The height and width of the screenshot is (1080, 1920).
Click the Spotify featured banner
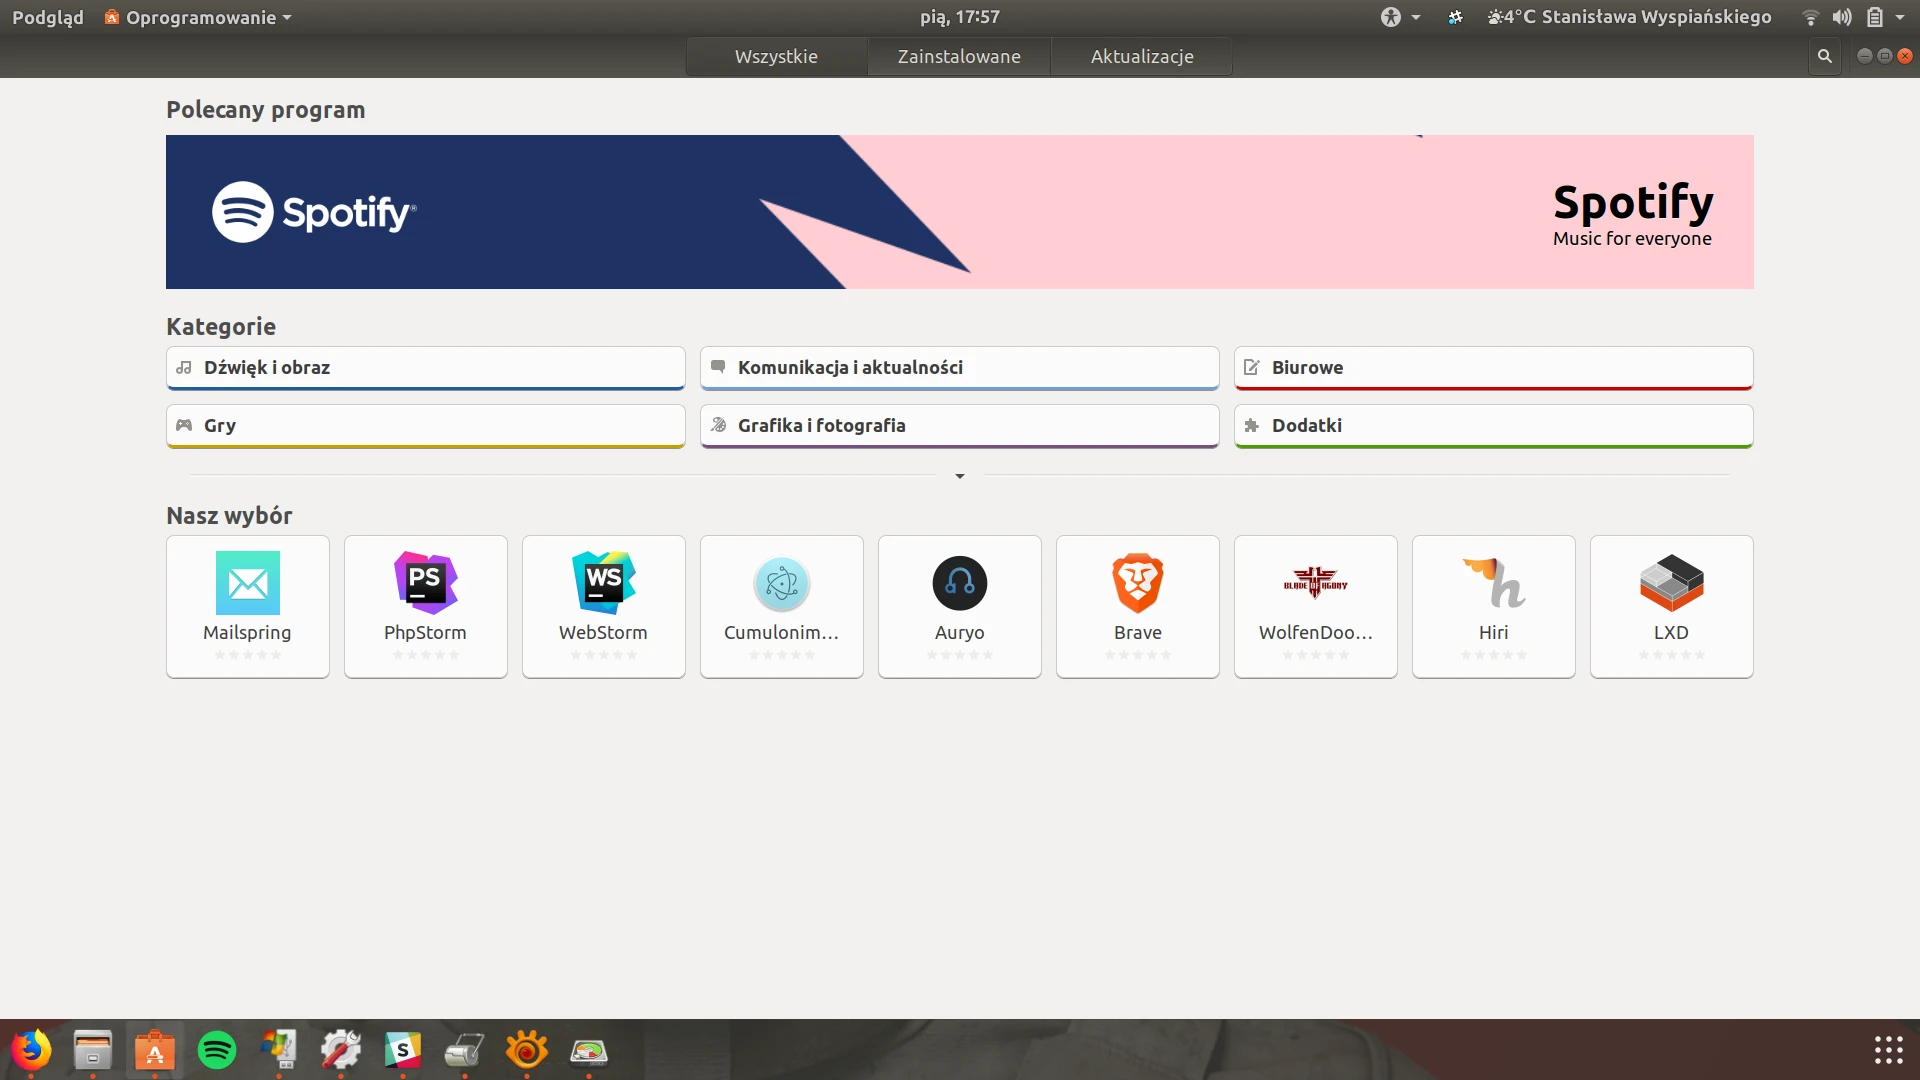click(x=960, y=212)
